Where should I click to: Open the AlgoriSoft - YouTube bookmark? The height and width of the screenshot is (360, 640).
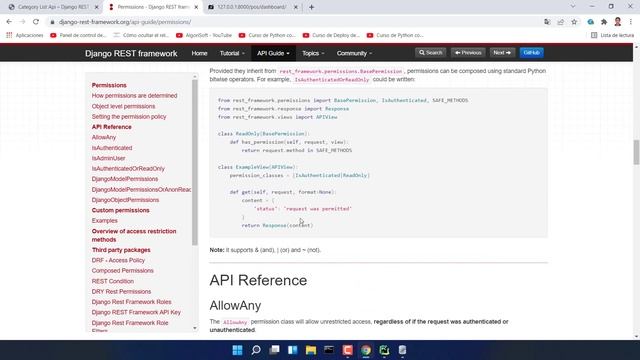point(204,36)
